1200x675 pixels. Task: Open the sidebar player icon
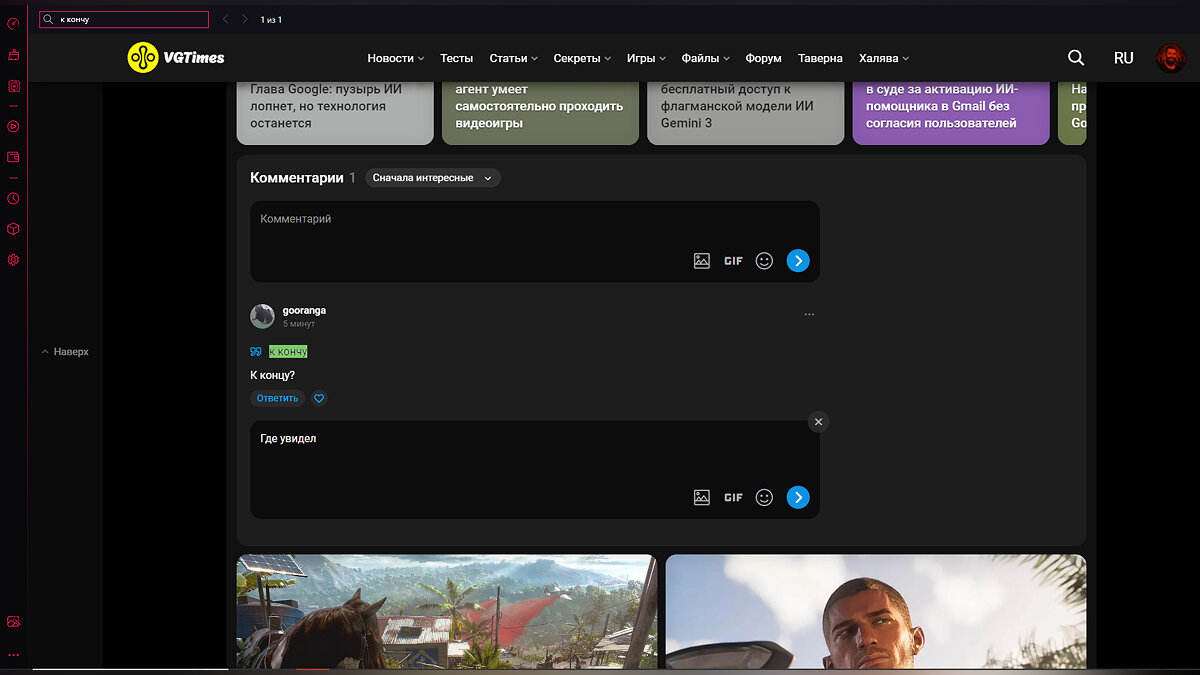pyautogui.click(x=13, y=126)
